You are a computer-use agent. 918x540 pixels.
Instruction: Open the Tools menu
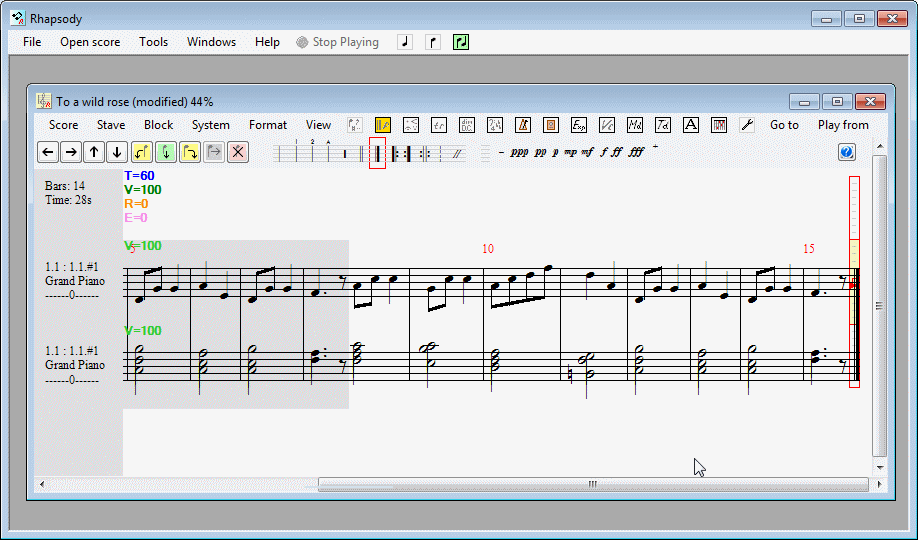pyautogui.click(x=153, y=42)
